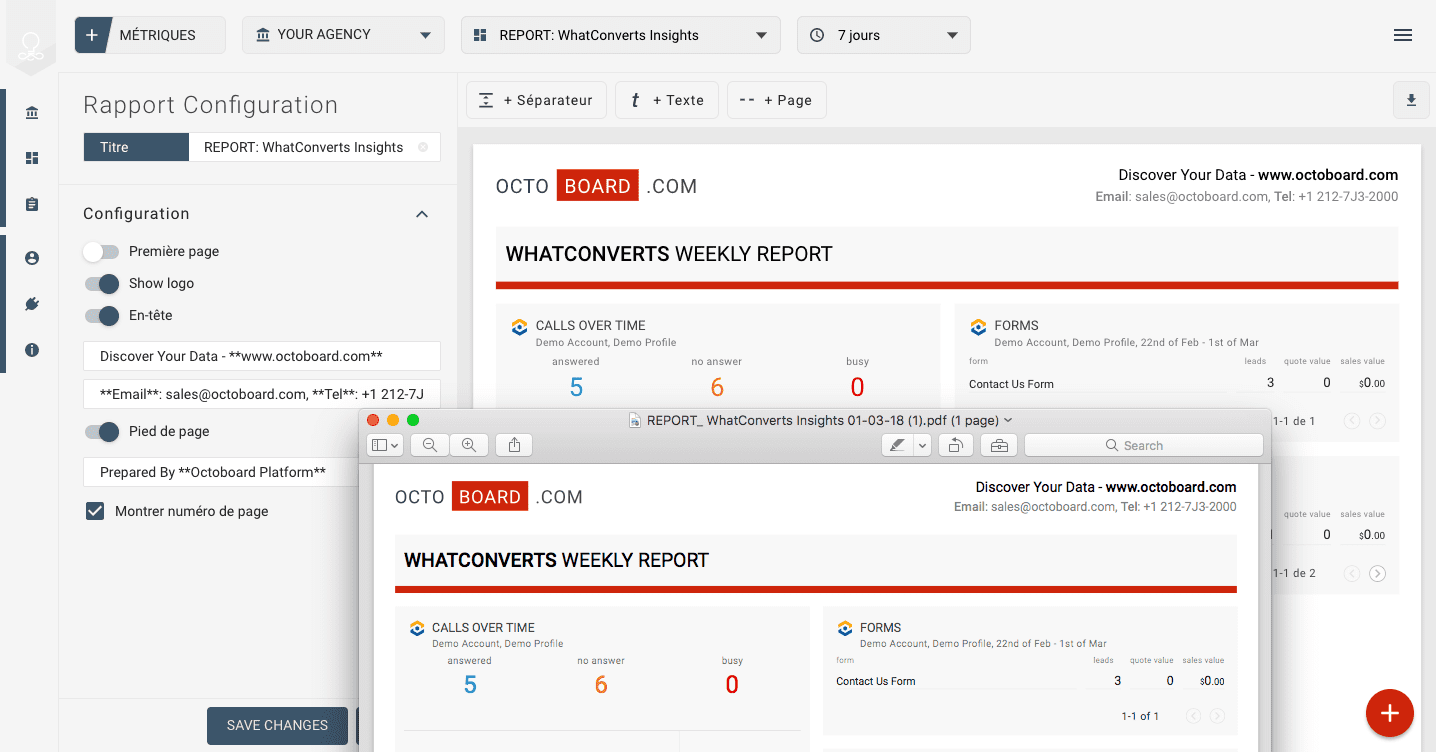Viewport: 1436px width, 752px height.
Task: Open the dashboards grid icon in the sidebar
Action: tap(32, 158)
